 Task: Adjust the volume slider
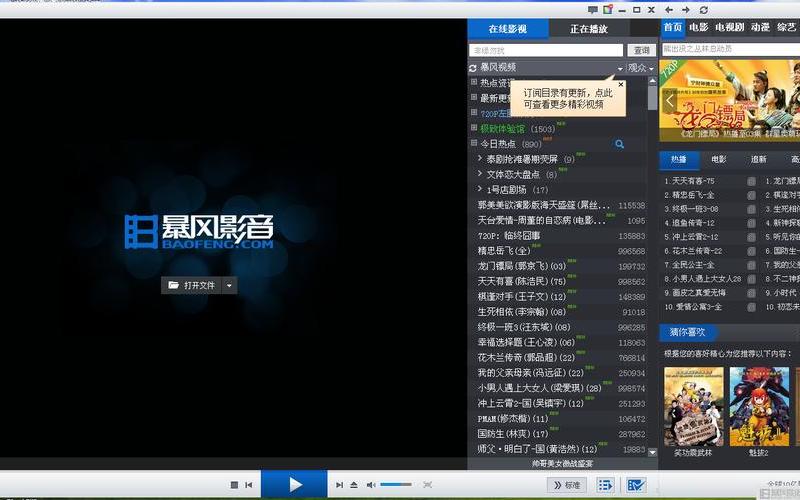click(396, 485)
